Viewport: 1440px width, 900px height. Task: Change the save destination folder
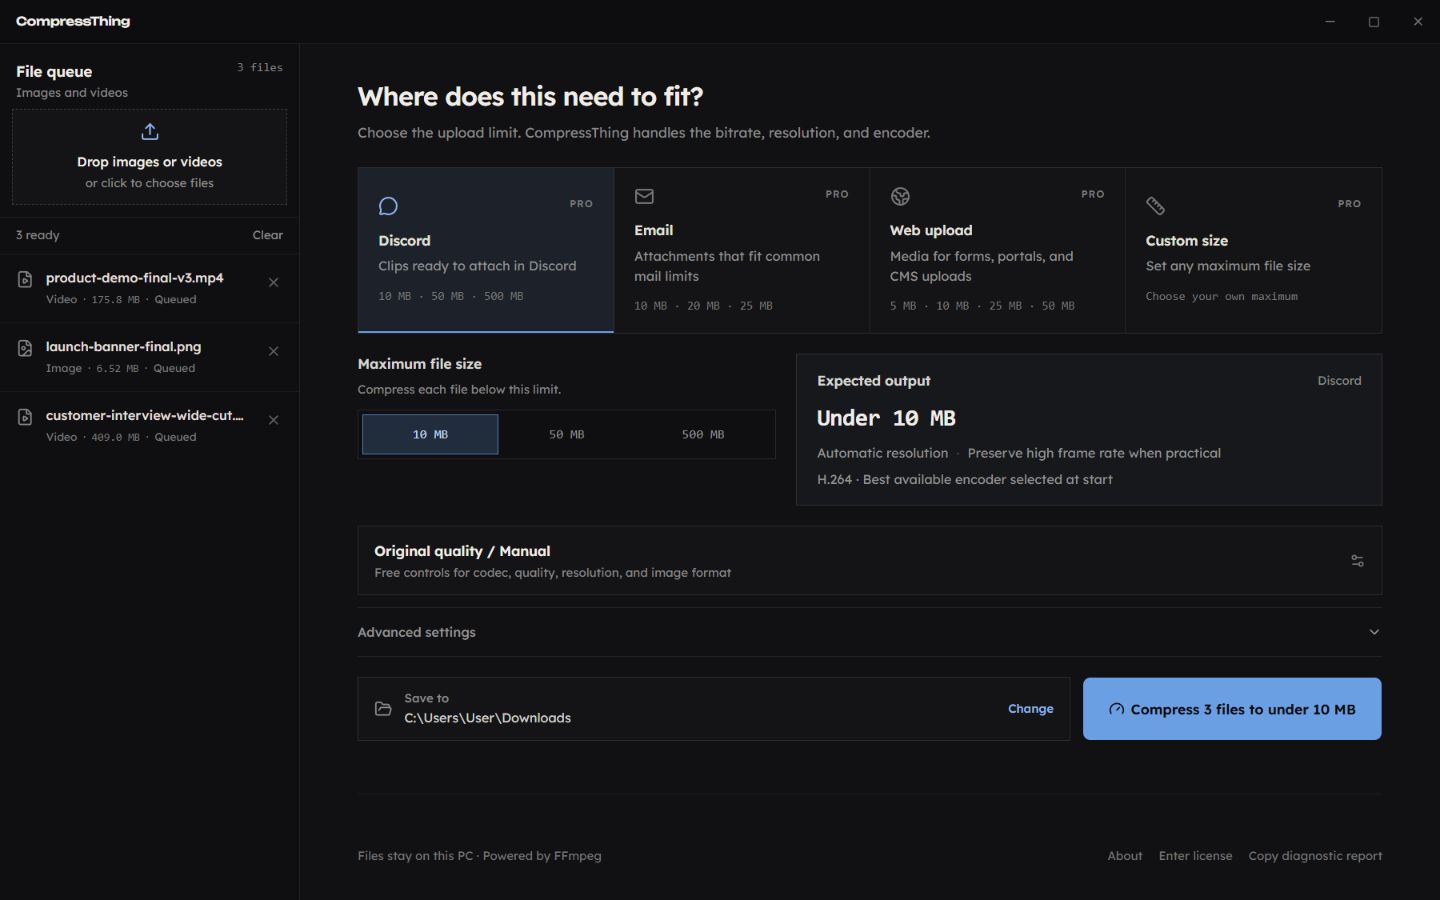(1031, 709)
